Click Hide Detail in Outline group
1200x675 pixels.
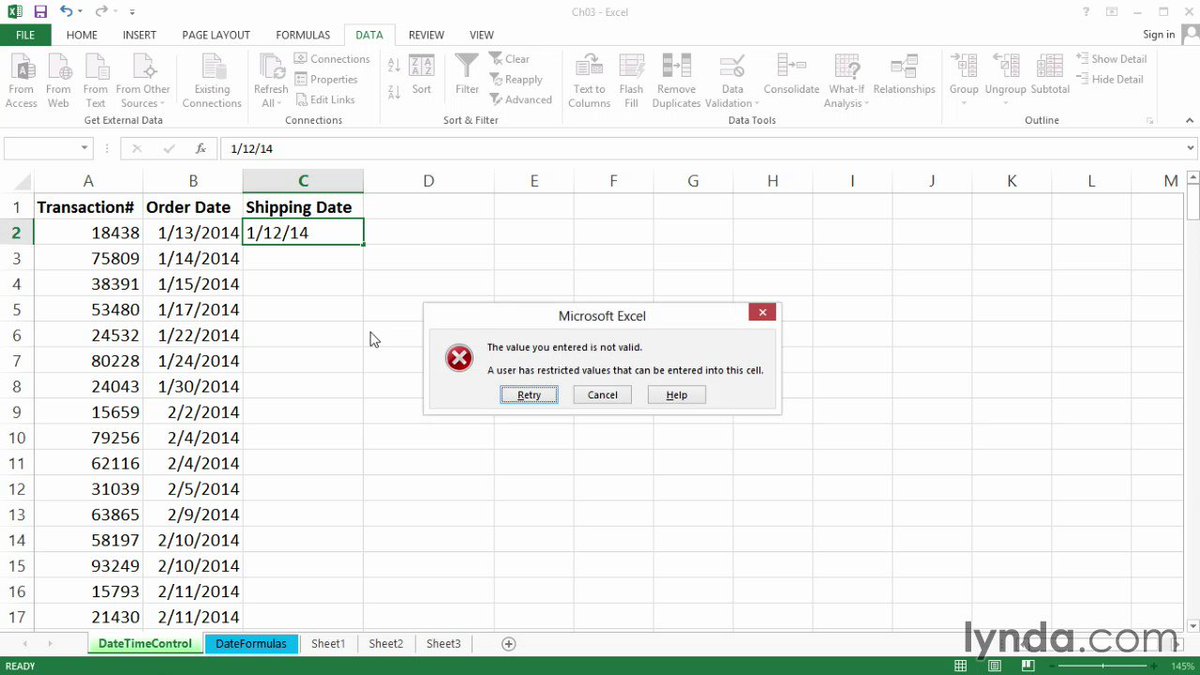pos(1110,79)
